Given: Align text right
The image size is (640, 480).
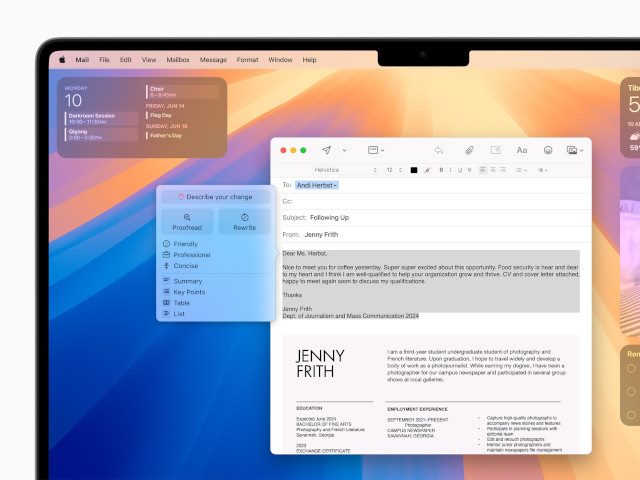Looking at the screenshot, I should coord(503,170).
